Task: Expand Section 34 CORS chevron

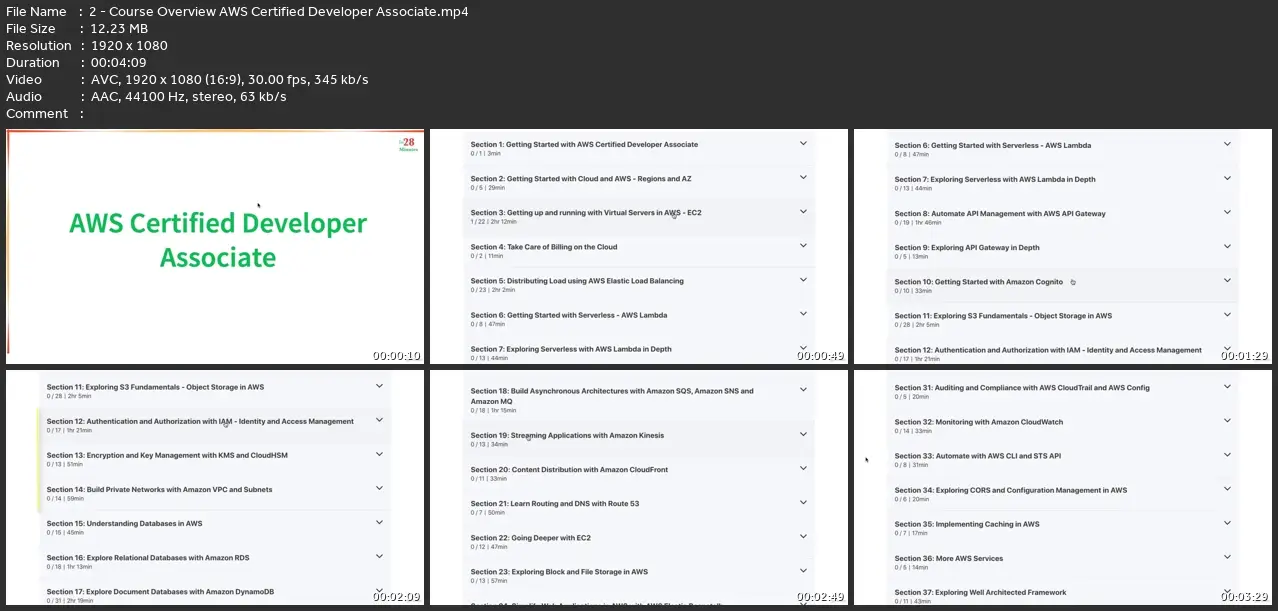Action: (1227, 490)
